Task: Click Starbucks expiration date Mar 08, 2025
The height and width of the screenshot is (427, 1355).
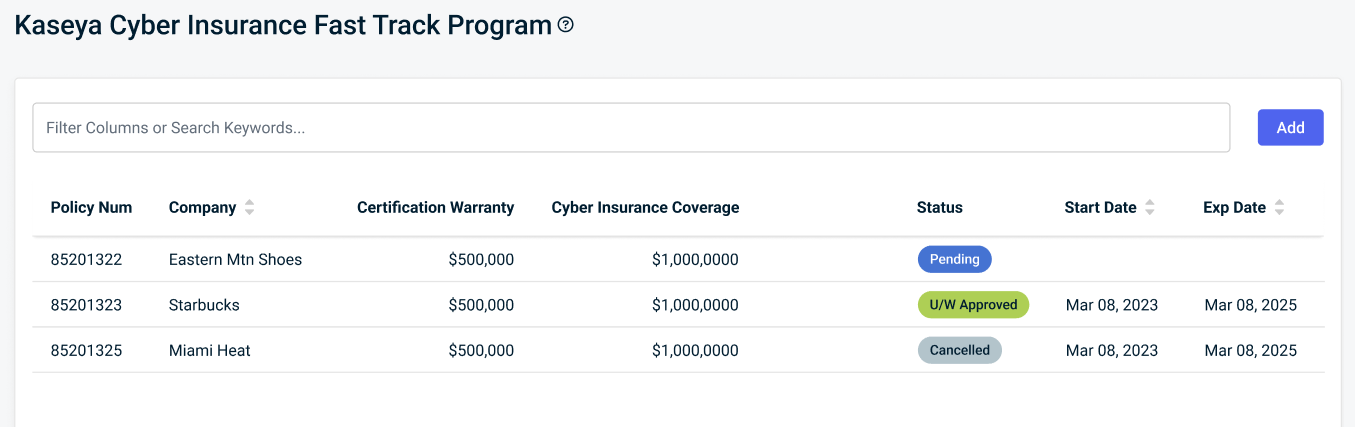Action: (x=1250, y=305)
